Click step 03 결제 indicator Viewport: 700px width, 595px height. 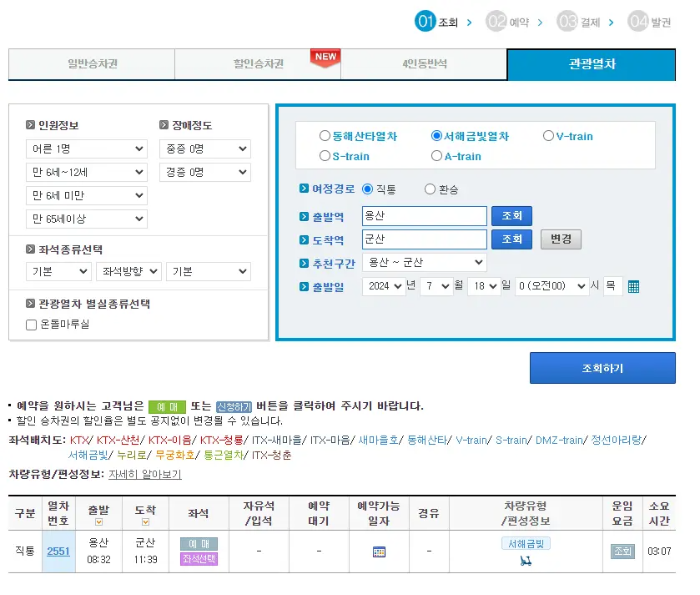click(x=579, y=21)
